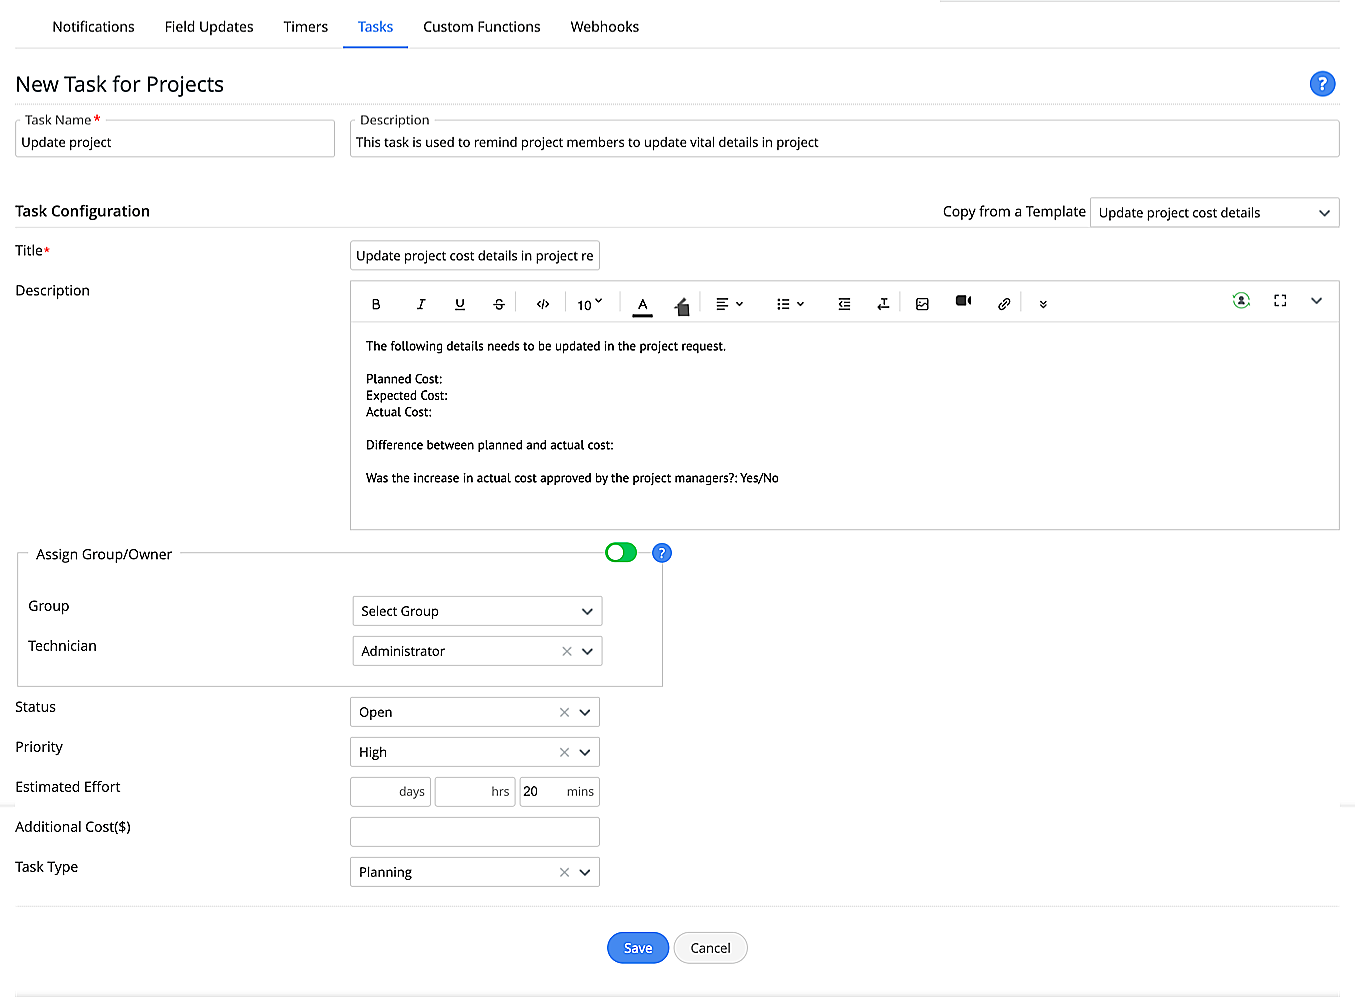Disable the Assign Group/Owner toggle
The width and height of the screenshot is (1355, 997).
click(x=620, y=552)
